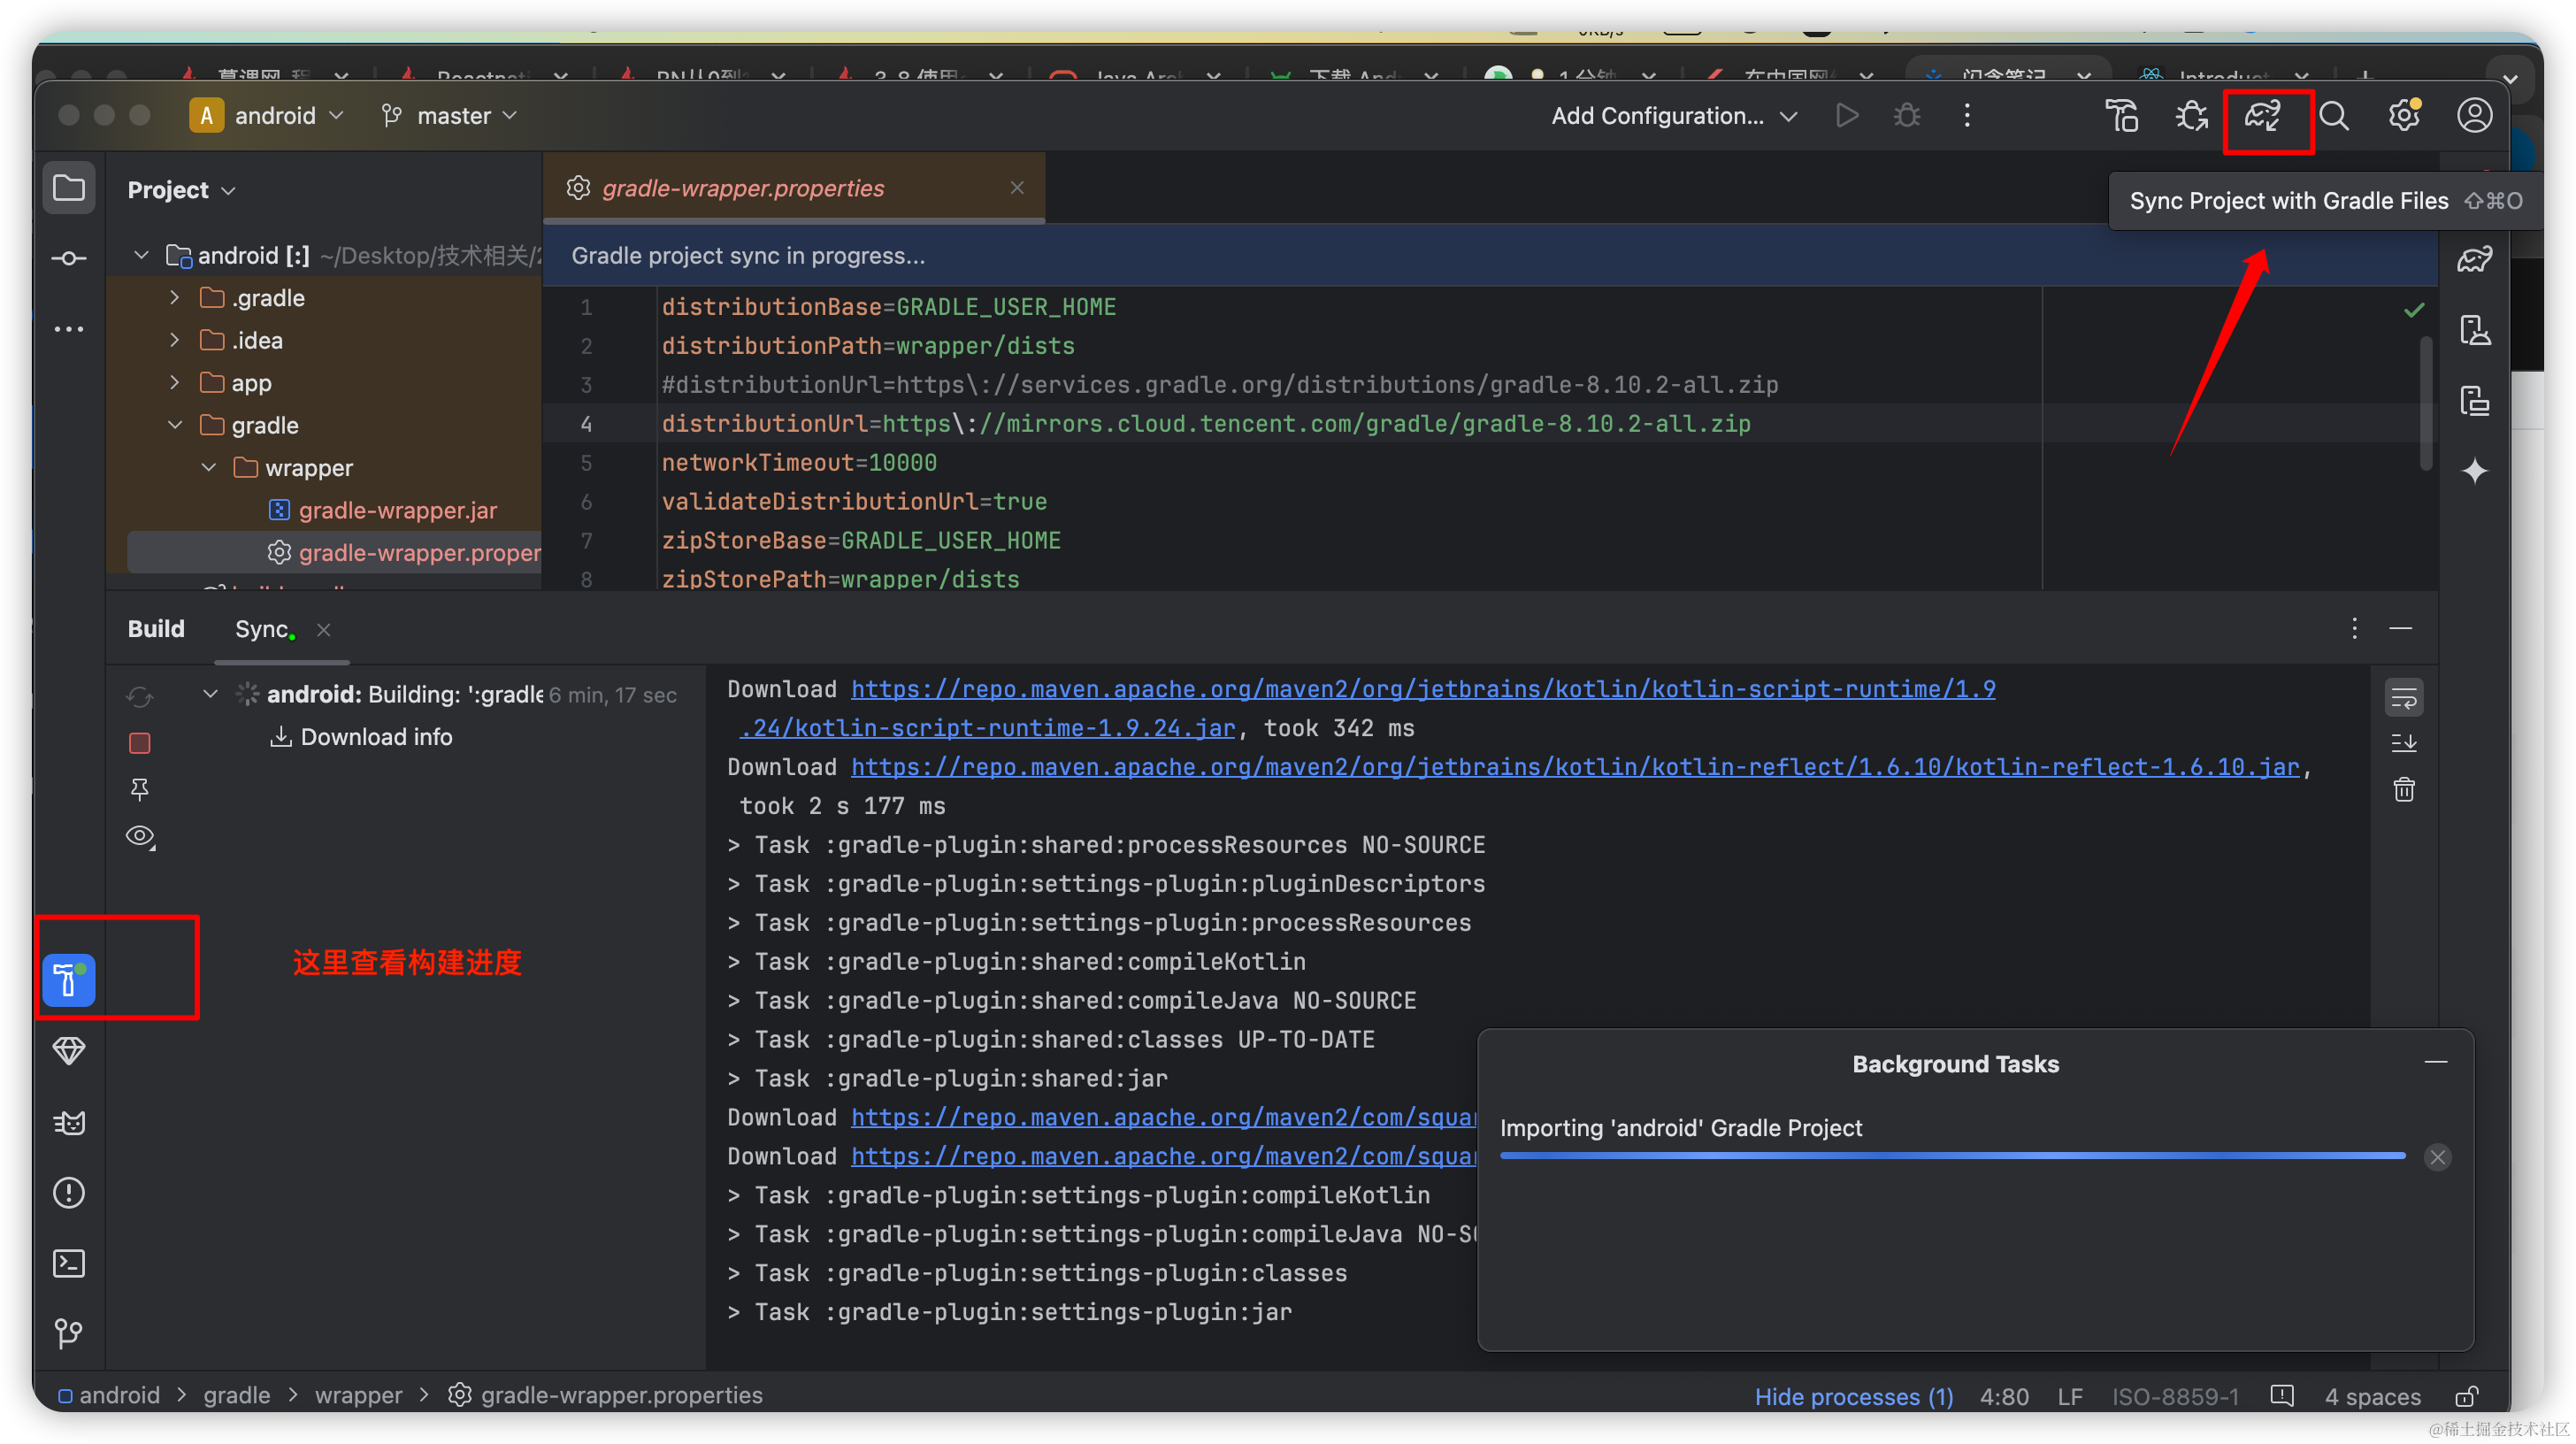Toggle soft-wrap in build output

[2404, 698]
